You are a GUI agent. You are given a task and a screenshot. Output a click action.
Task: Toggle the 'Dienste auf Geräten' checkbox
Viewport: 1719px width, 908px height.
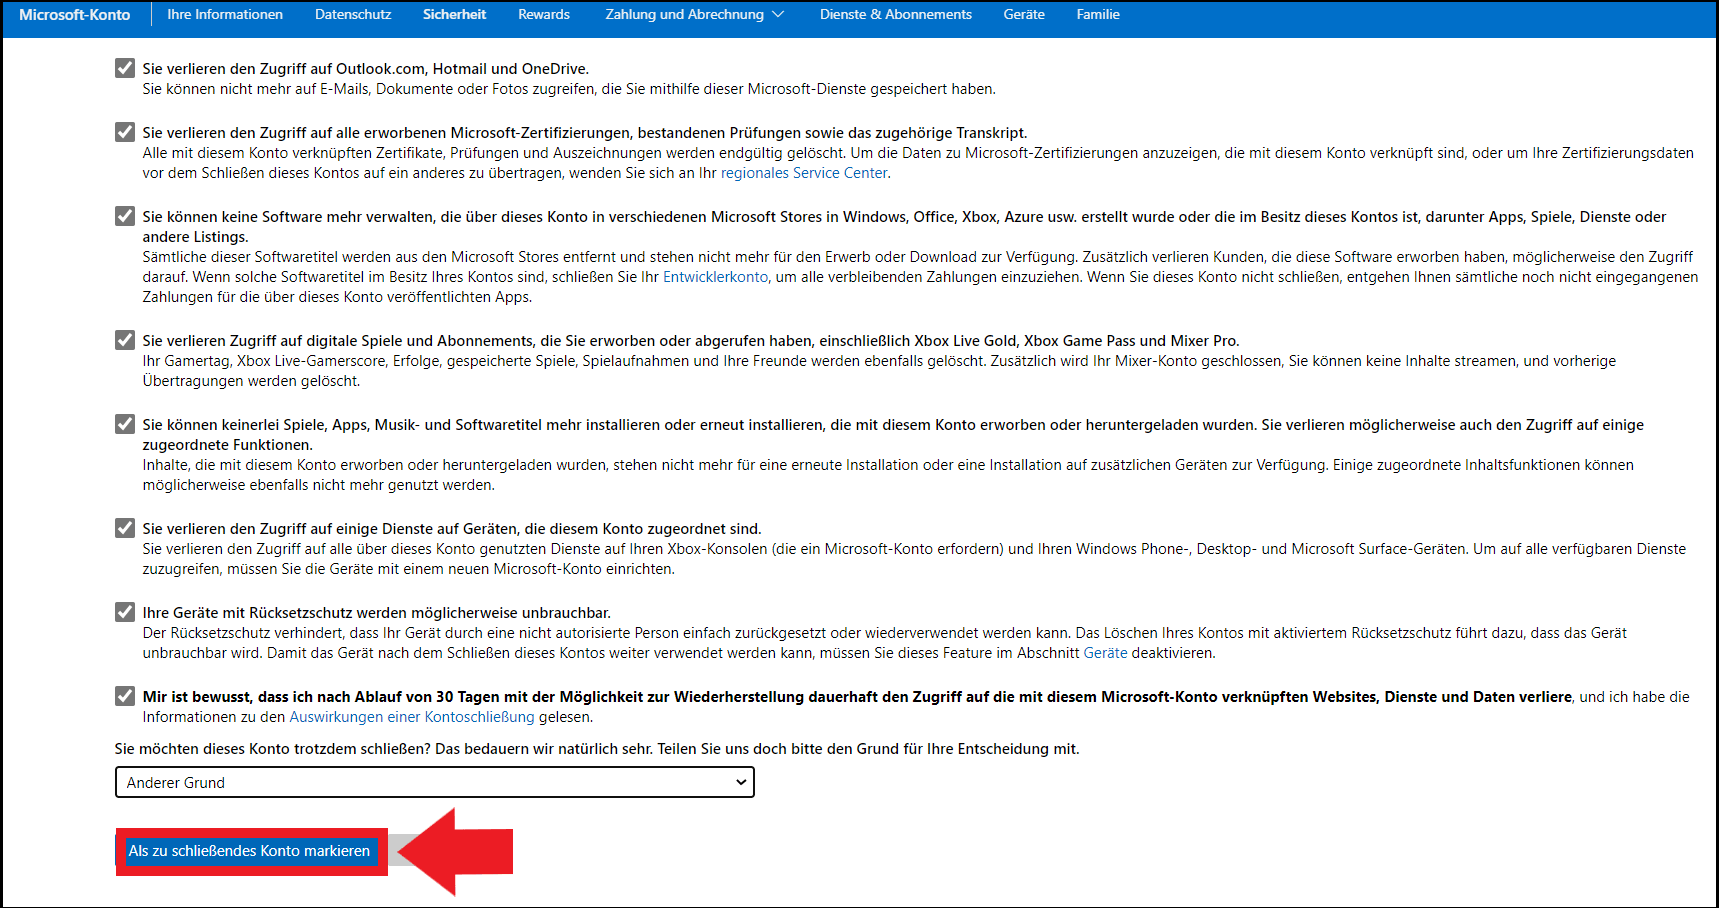point(125,528)
